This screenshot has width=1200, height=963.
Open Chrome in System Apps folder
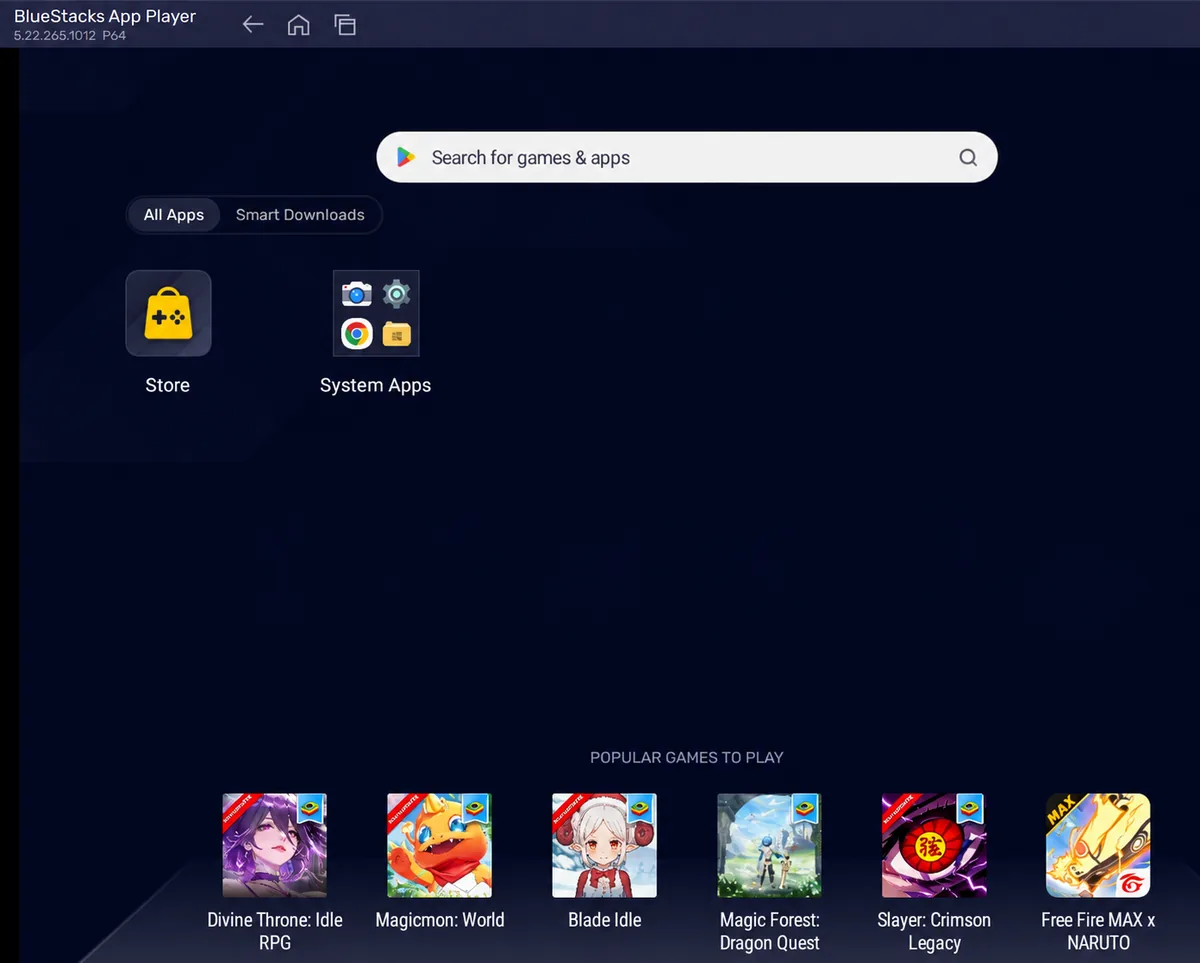(356, 334)
